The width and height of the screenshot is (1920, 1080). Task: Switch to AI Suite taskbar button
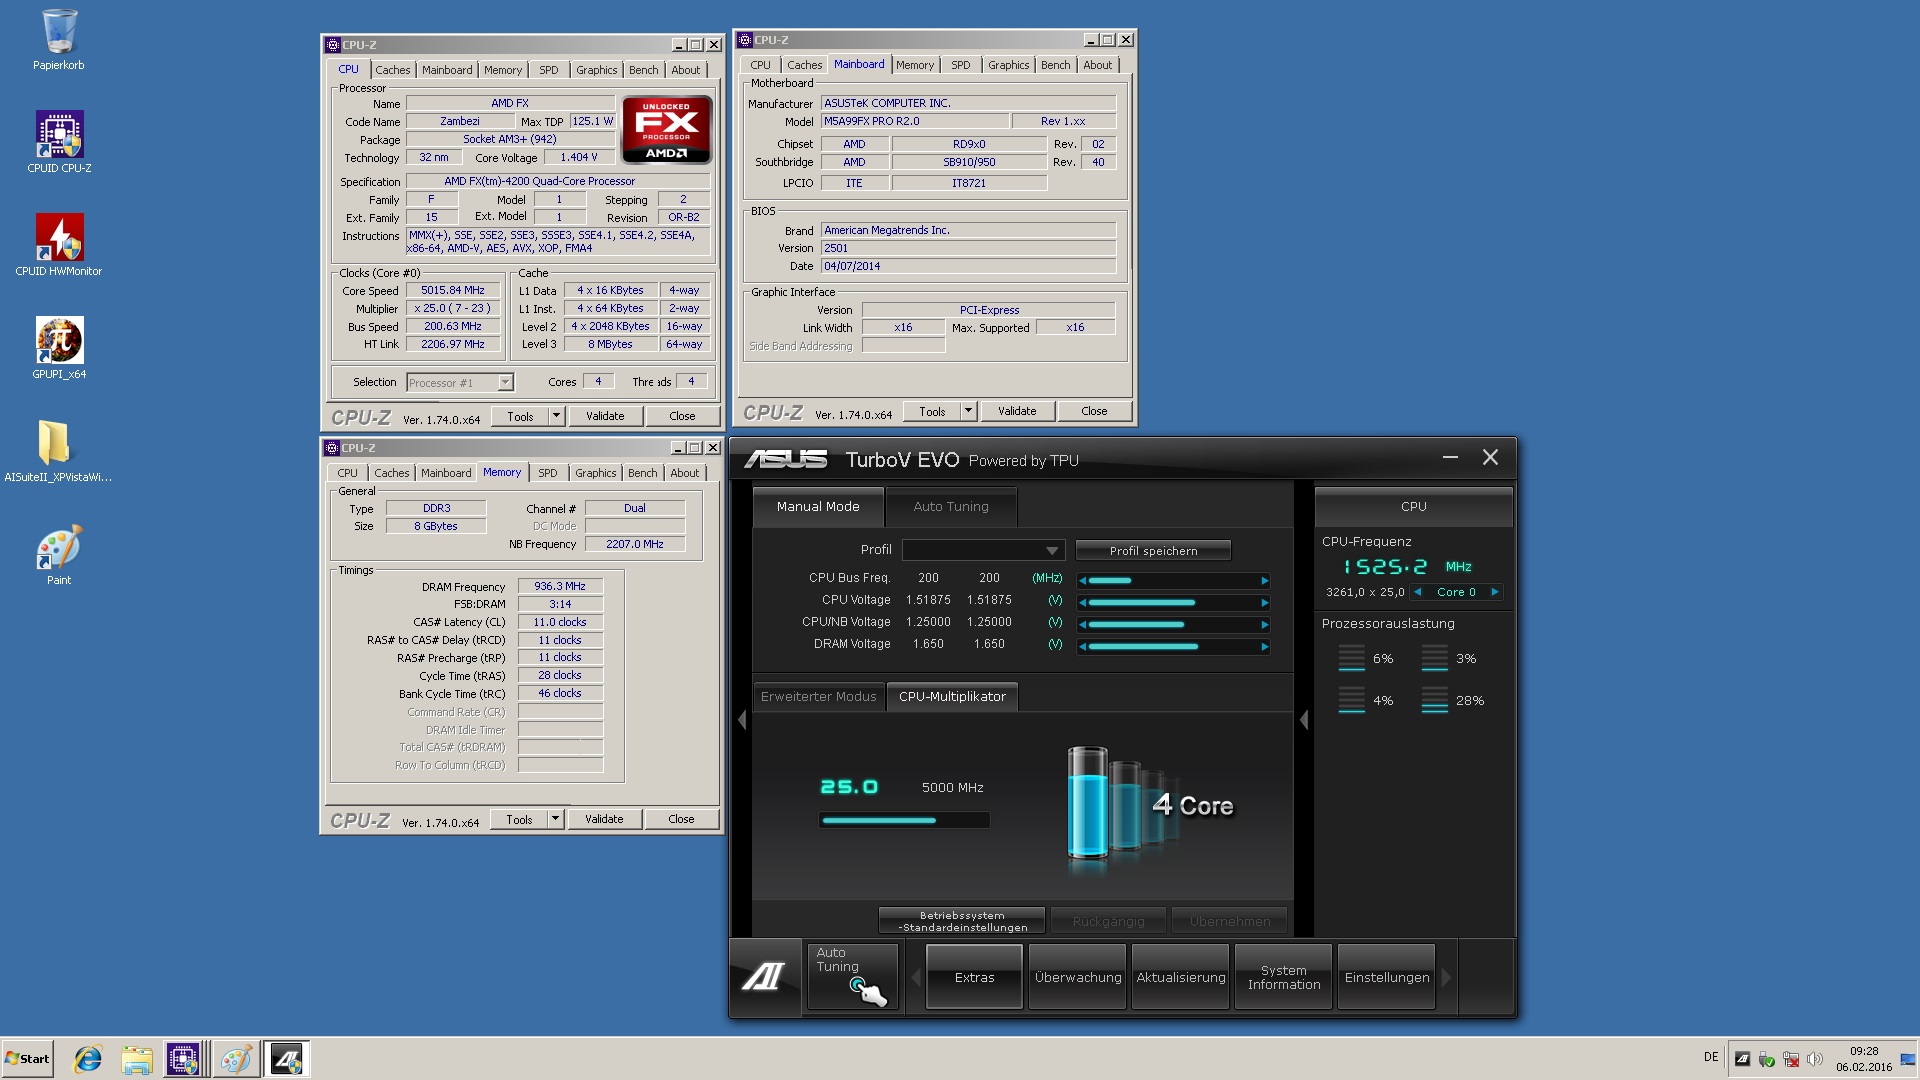287,1059
